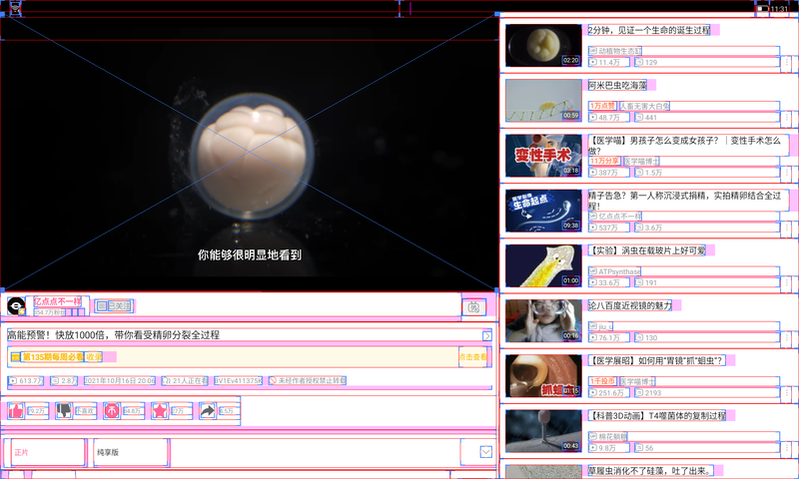Select the 正片 episode tab
This screenshot has height=479, width=799.
[43, 452]
